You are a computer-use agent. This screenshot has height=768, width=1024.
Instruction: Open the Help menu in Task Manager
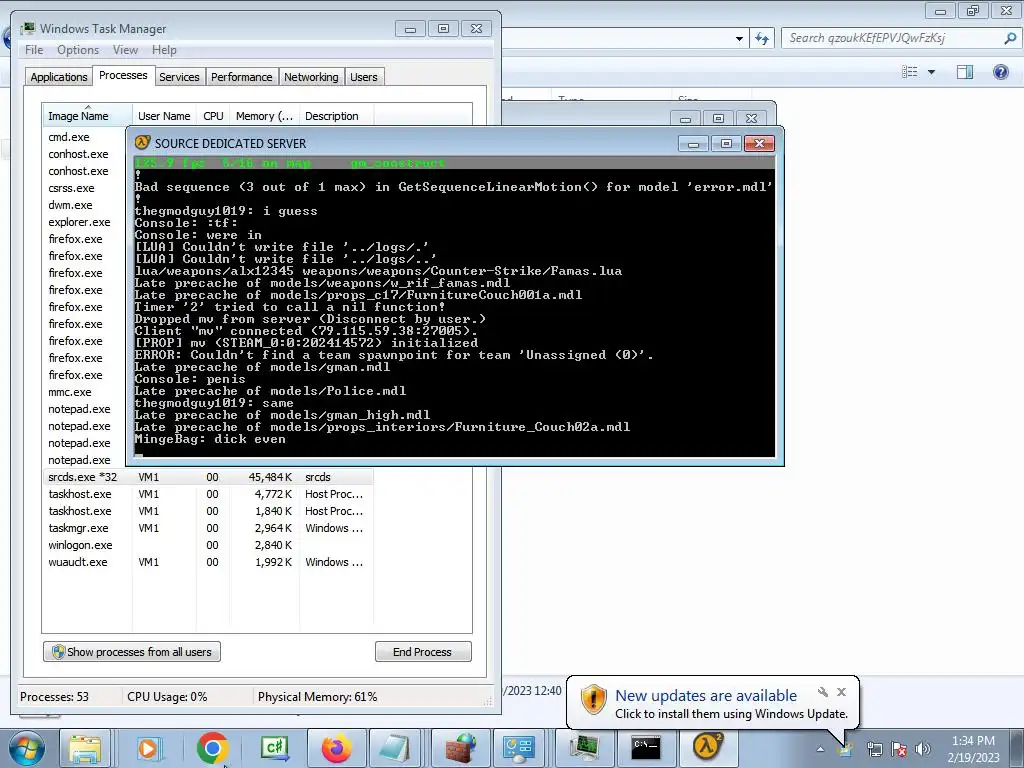click(x=164, y=50)
